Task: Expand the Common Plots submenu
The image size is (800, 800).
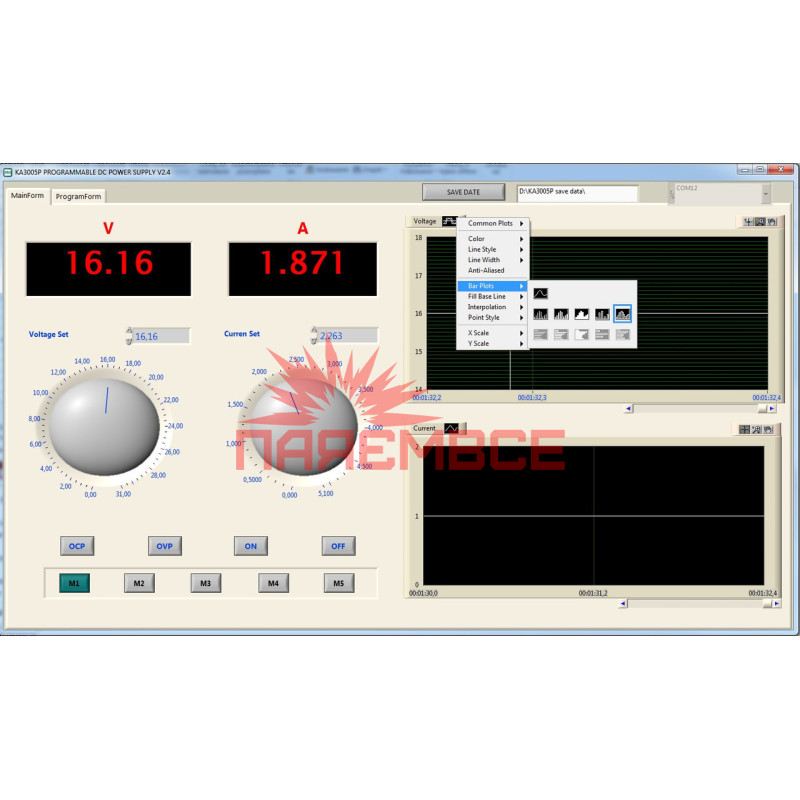Action: pos(494,223)
